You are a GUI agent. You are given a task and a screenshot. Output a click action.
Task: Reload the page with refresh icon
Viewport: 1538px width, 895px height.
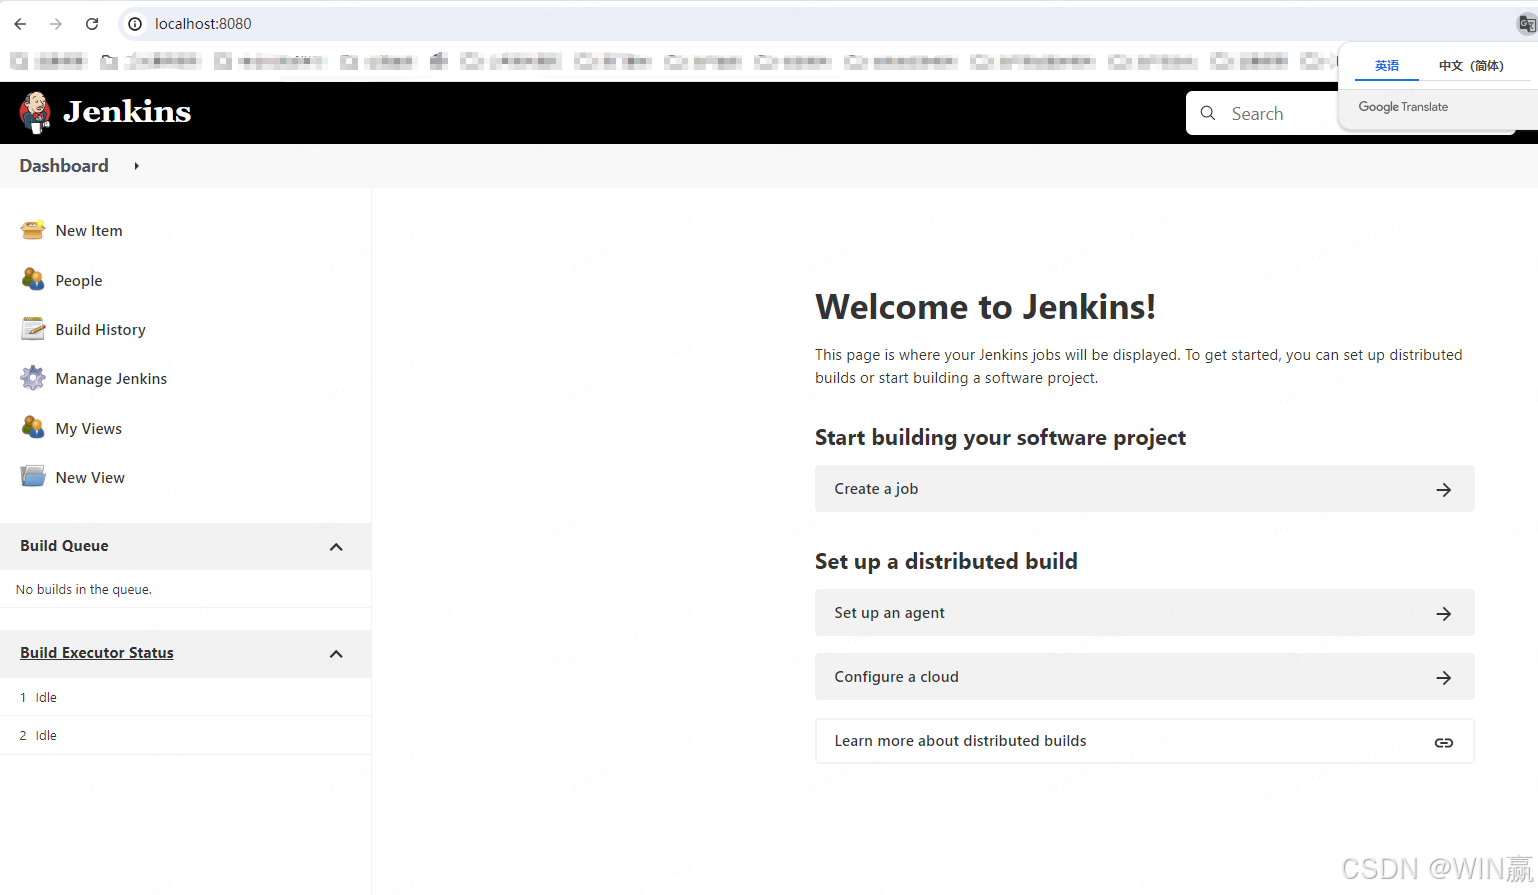point(92,24)
